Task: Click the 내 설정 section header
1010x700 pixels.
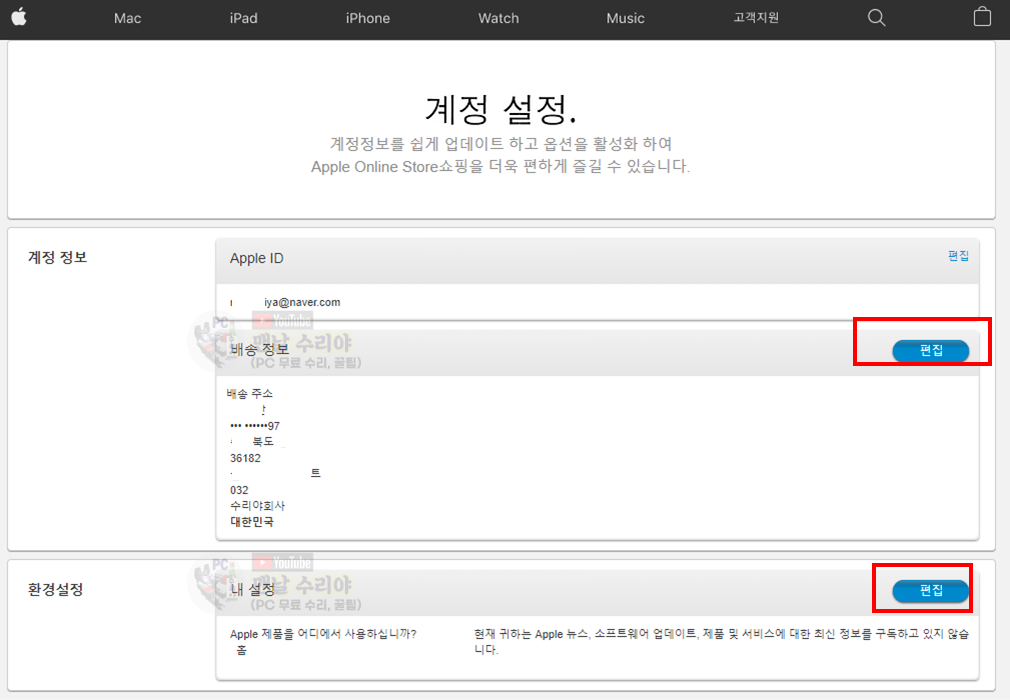Action: tap(253, 589)
